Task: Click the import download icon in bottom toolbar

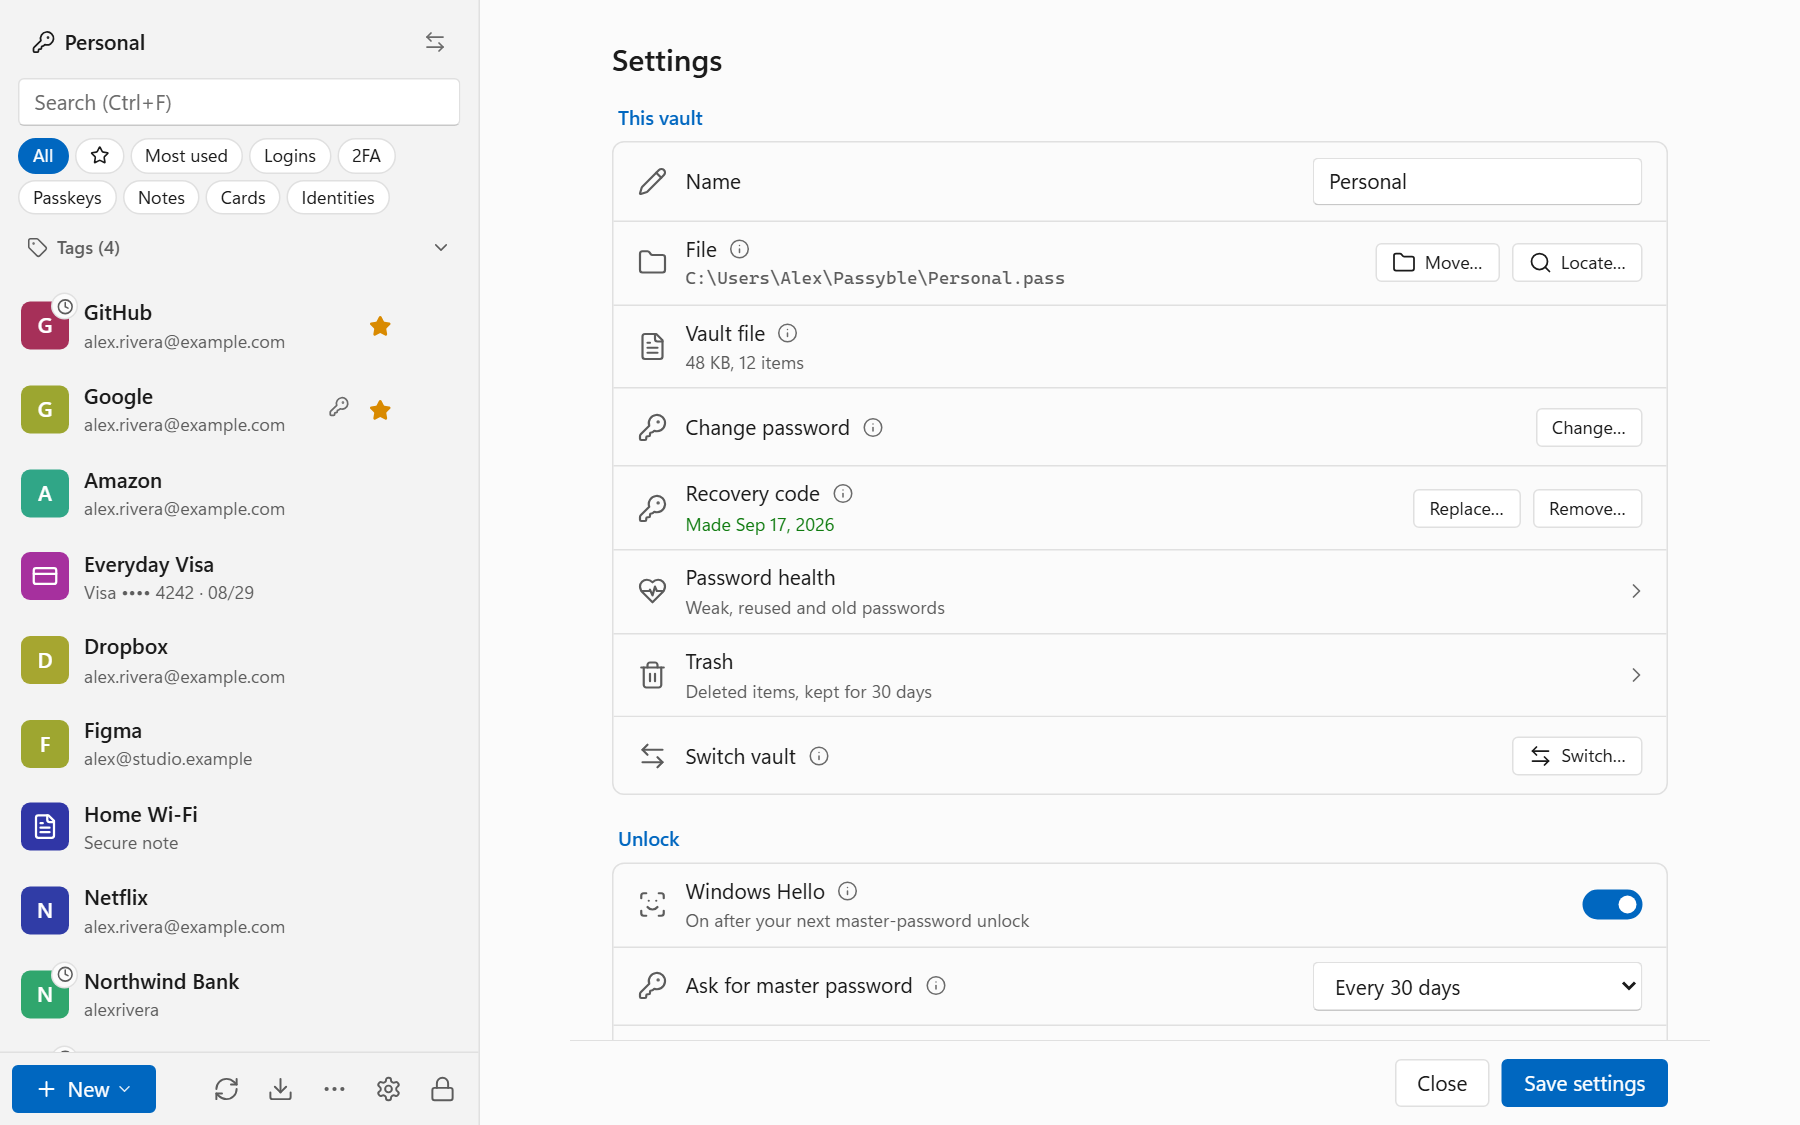Action: coord(281,1089)
